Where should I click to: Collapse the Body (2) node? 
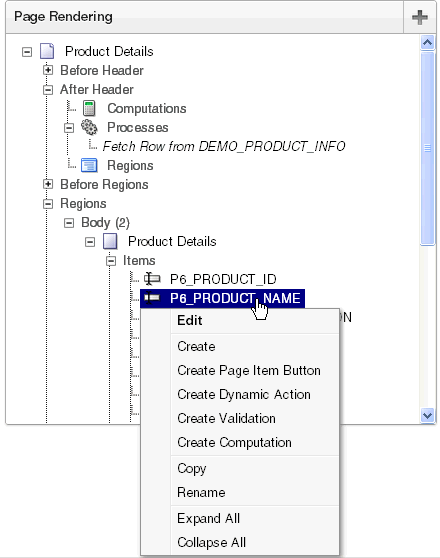[69, 223]
